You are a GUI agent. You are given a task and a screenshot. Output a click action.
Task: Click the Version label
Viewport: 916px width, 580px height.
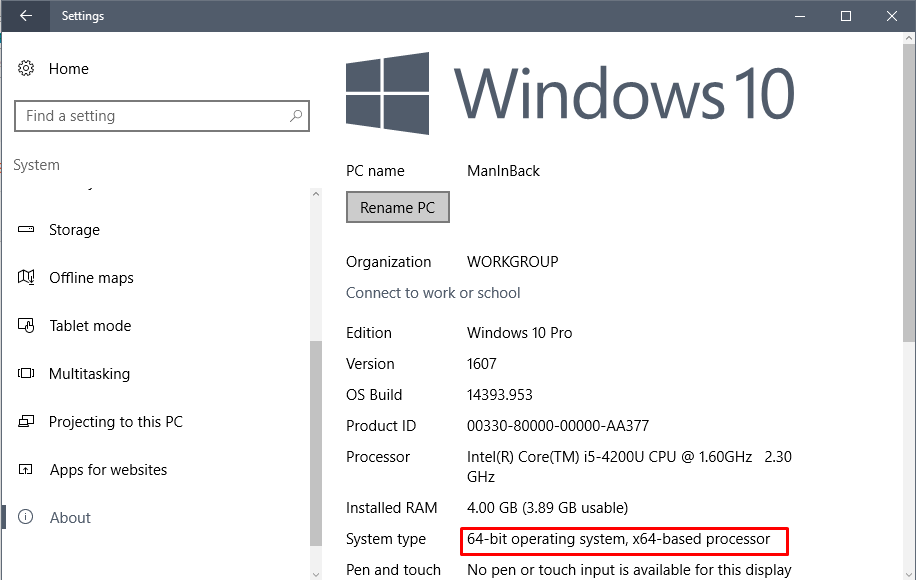[370, 364]
